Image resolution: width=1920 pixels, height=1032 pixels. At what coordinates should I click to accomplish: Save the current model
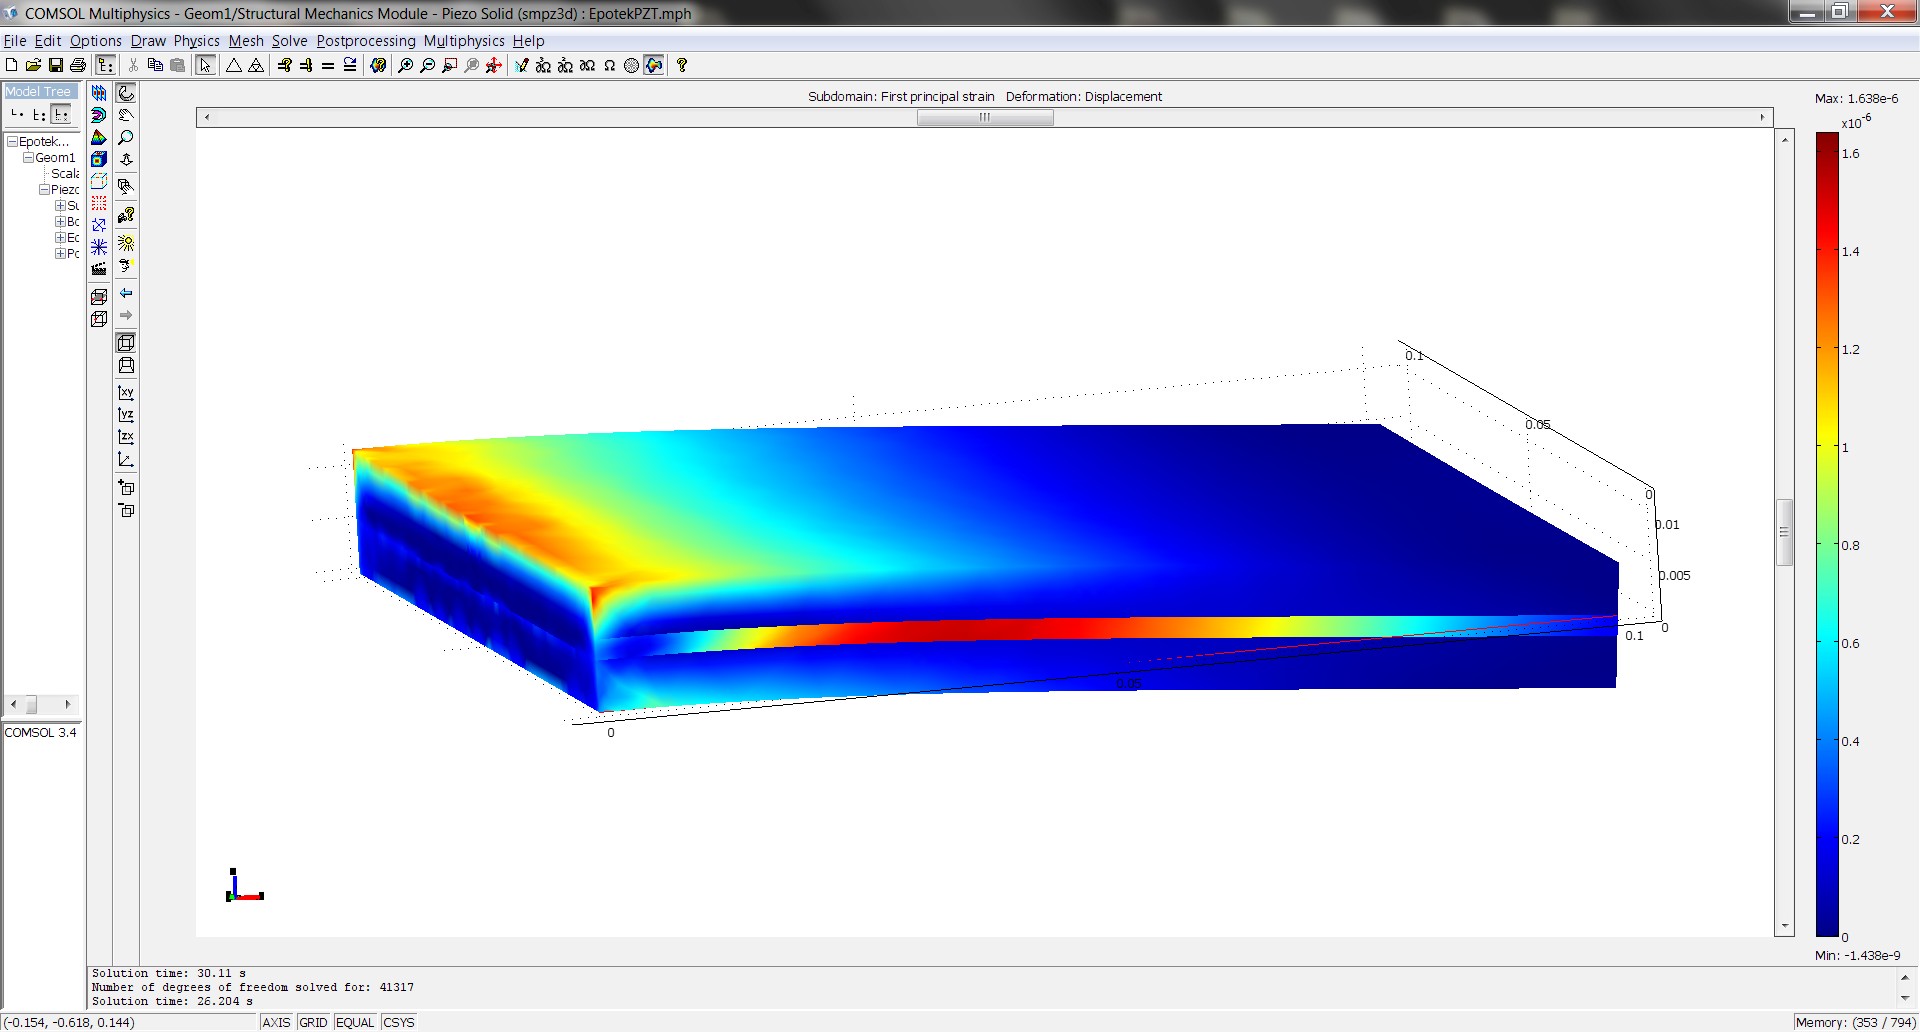(x=56, y=65)
